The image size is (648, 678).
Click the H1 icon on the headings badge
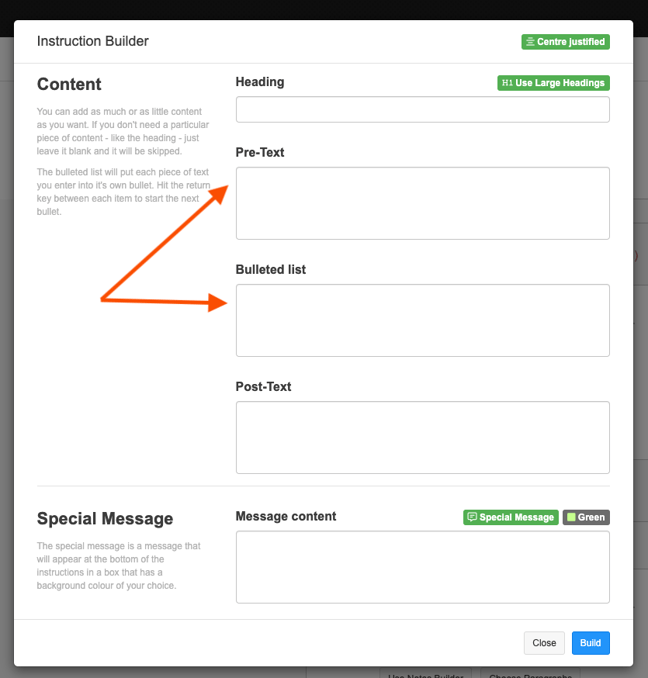[x=507, y=83]
